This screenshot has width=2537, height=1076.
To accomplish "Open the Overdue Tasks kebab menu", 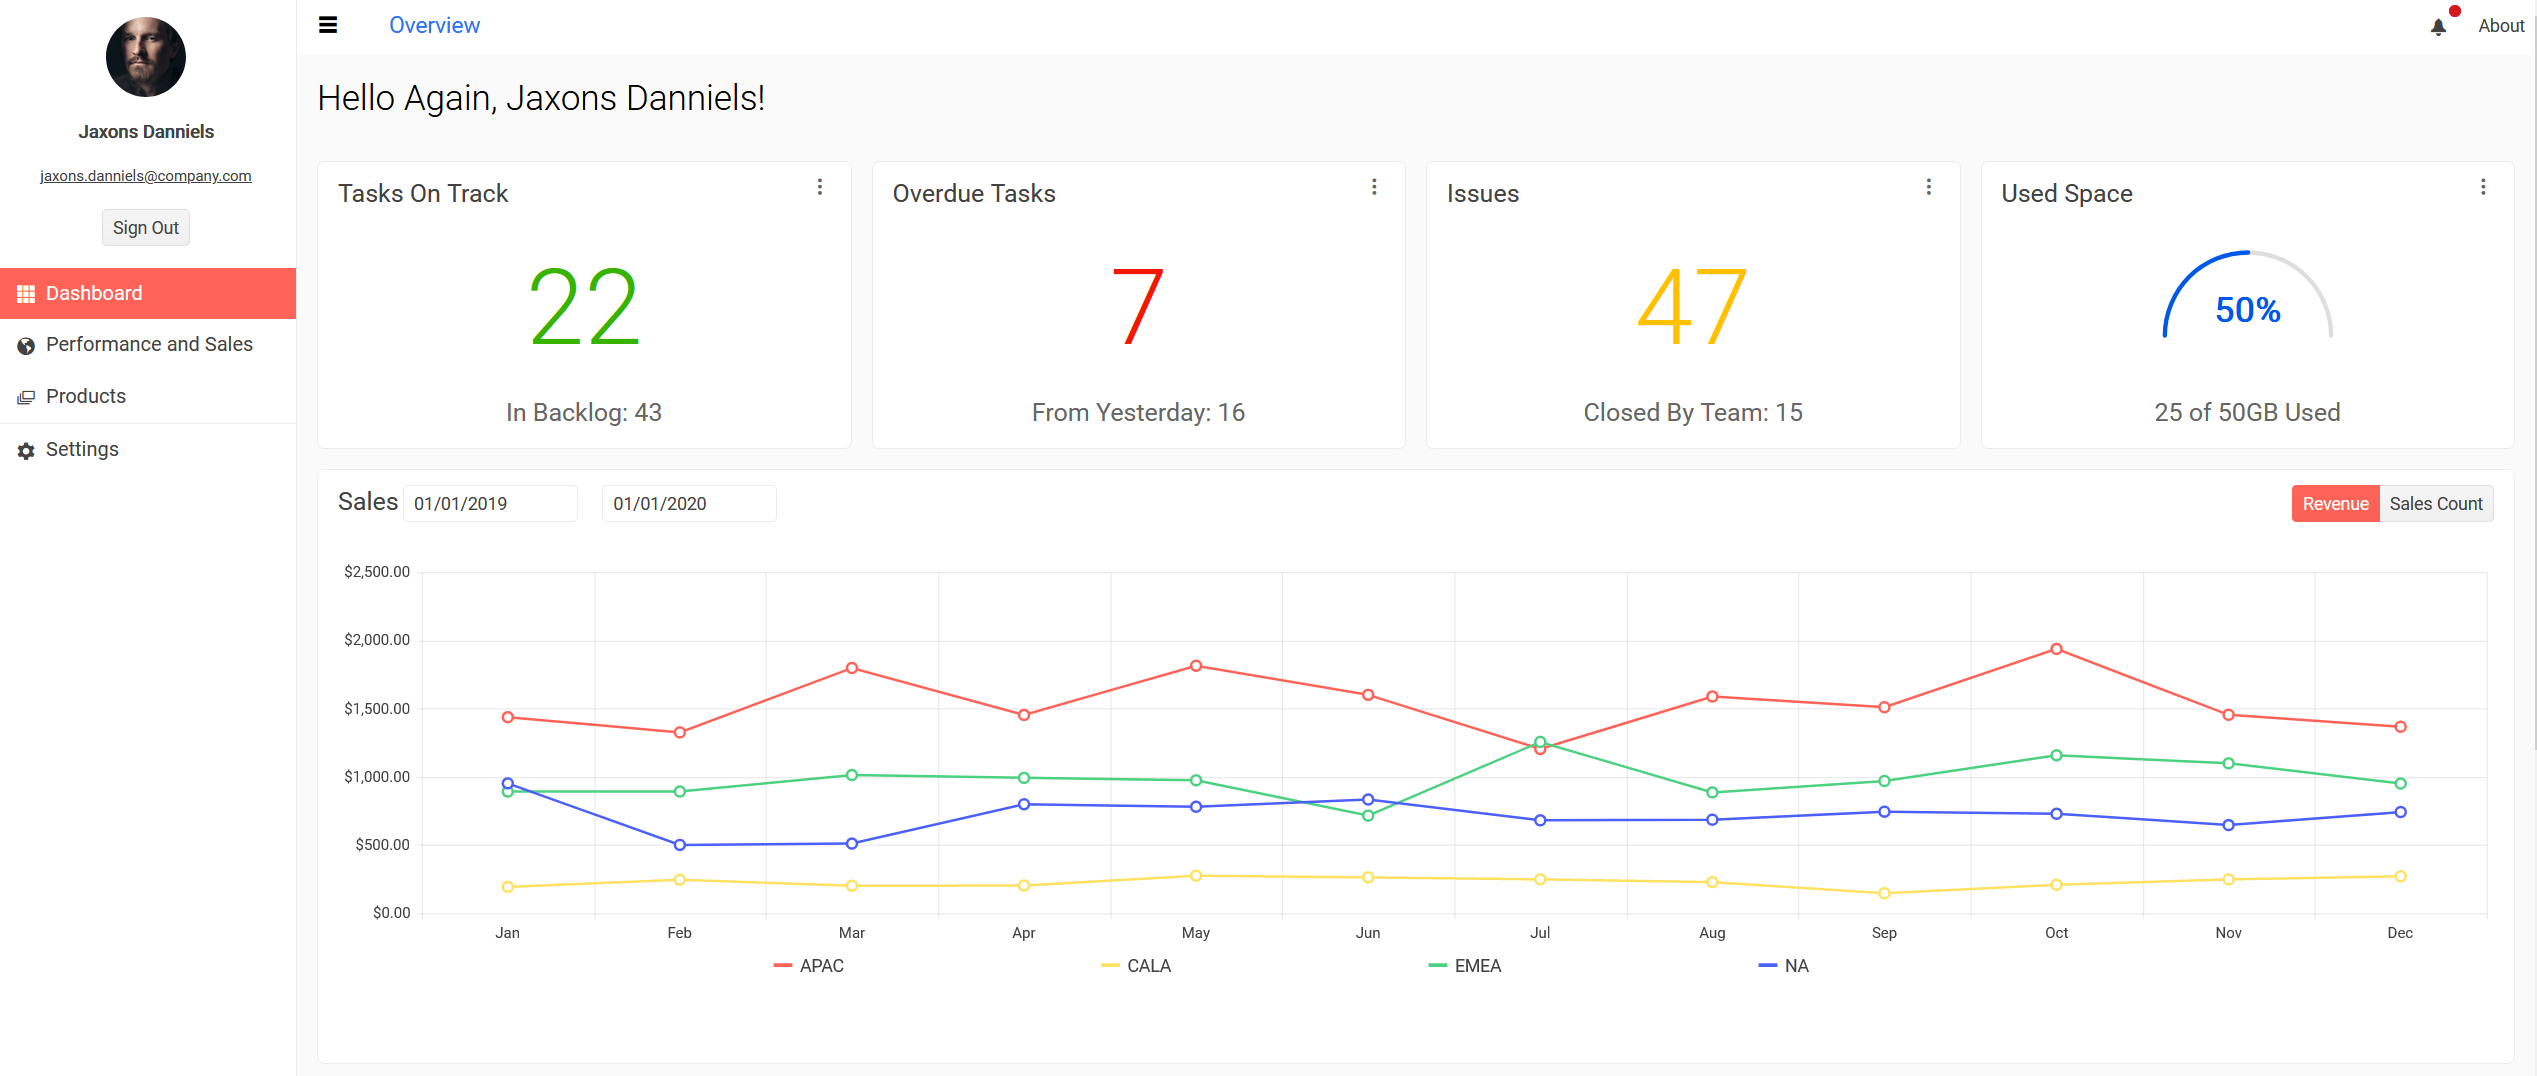I will coord(1374,186).
